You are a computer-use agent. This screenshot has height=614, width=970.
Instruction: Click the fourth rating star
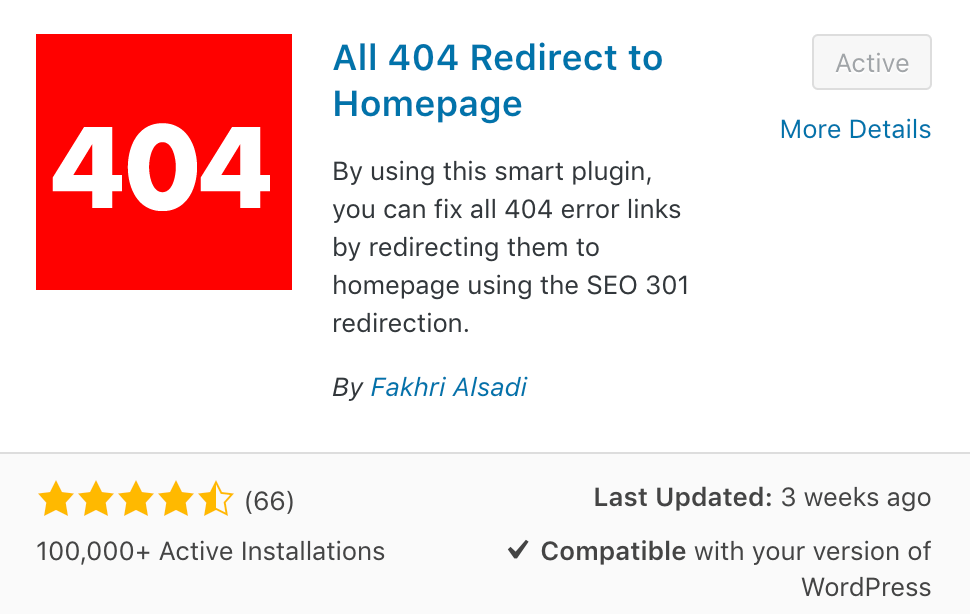click(175, 498)
